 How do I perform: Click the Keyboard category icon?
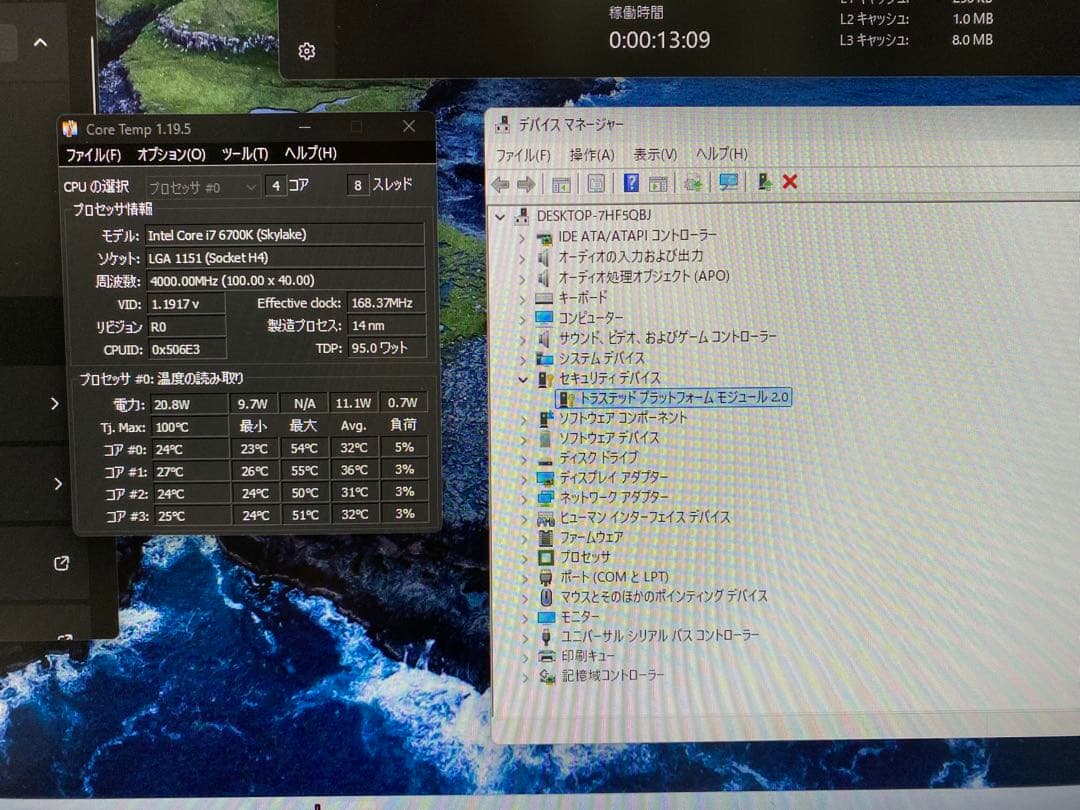(x=544, y=298)
